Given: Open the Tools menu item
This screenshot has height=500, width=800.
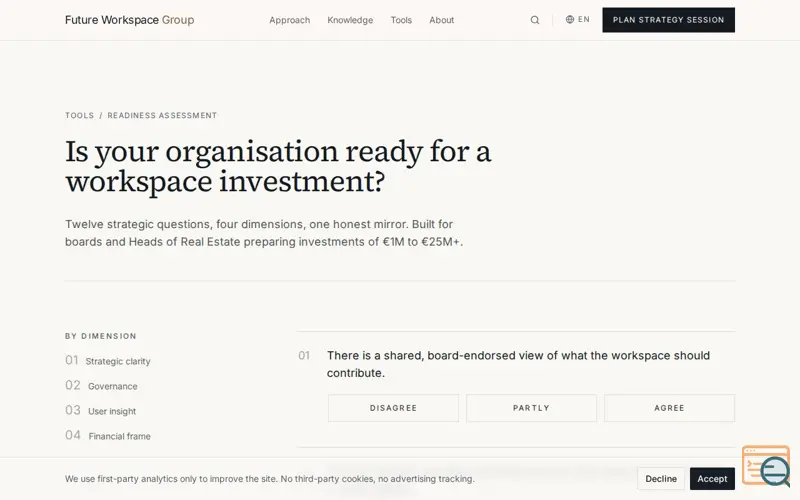Looking at the screenshot, I should tap(401, 20).
